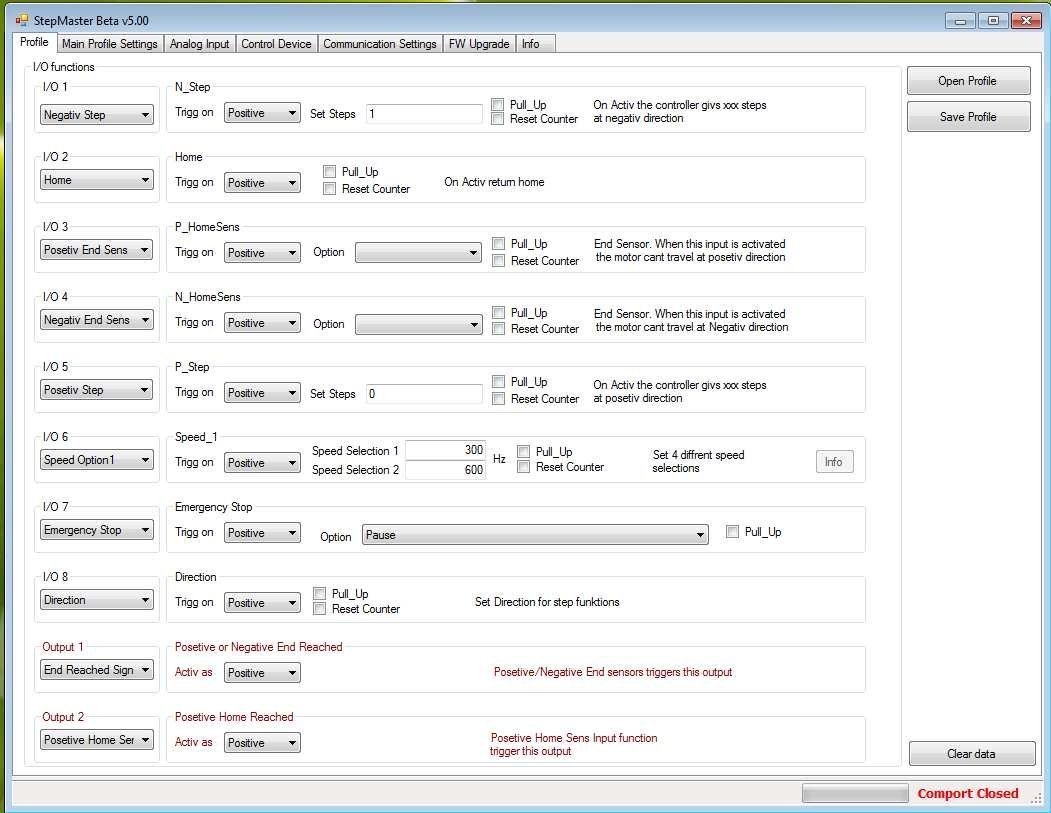Open the I/O 1 Negativ Step function dropdown
This screenshot has height=813, width=1051.
[97, 115]
